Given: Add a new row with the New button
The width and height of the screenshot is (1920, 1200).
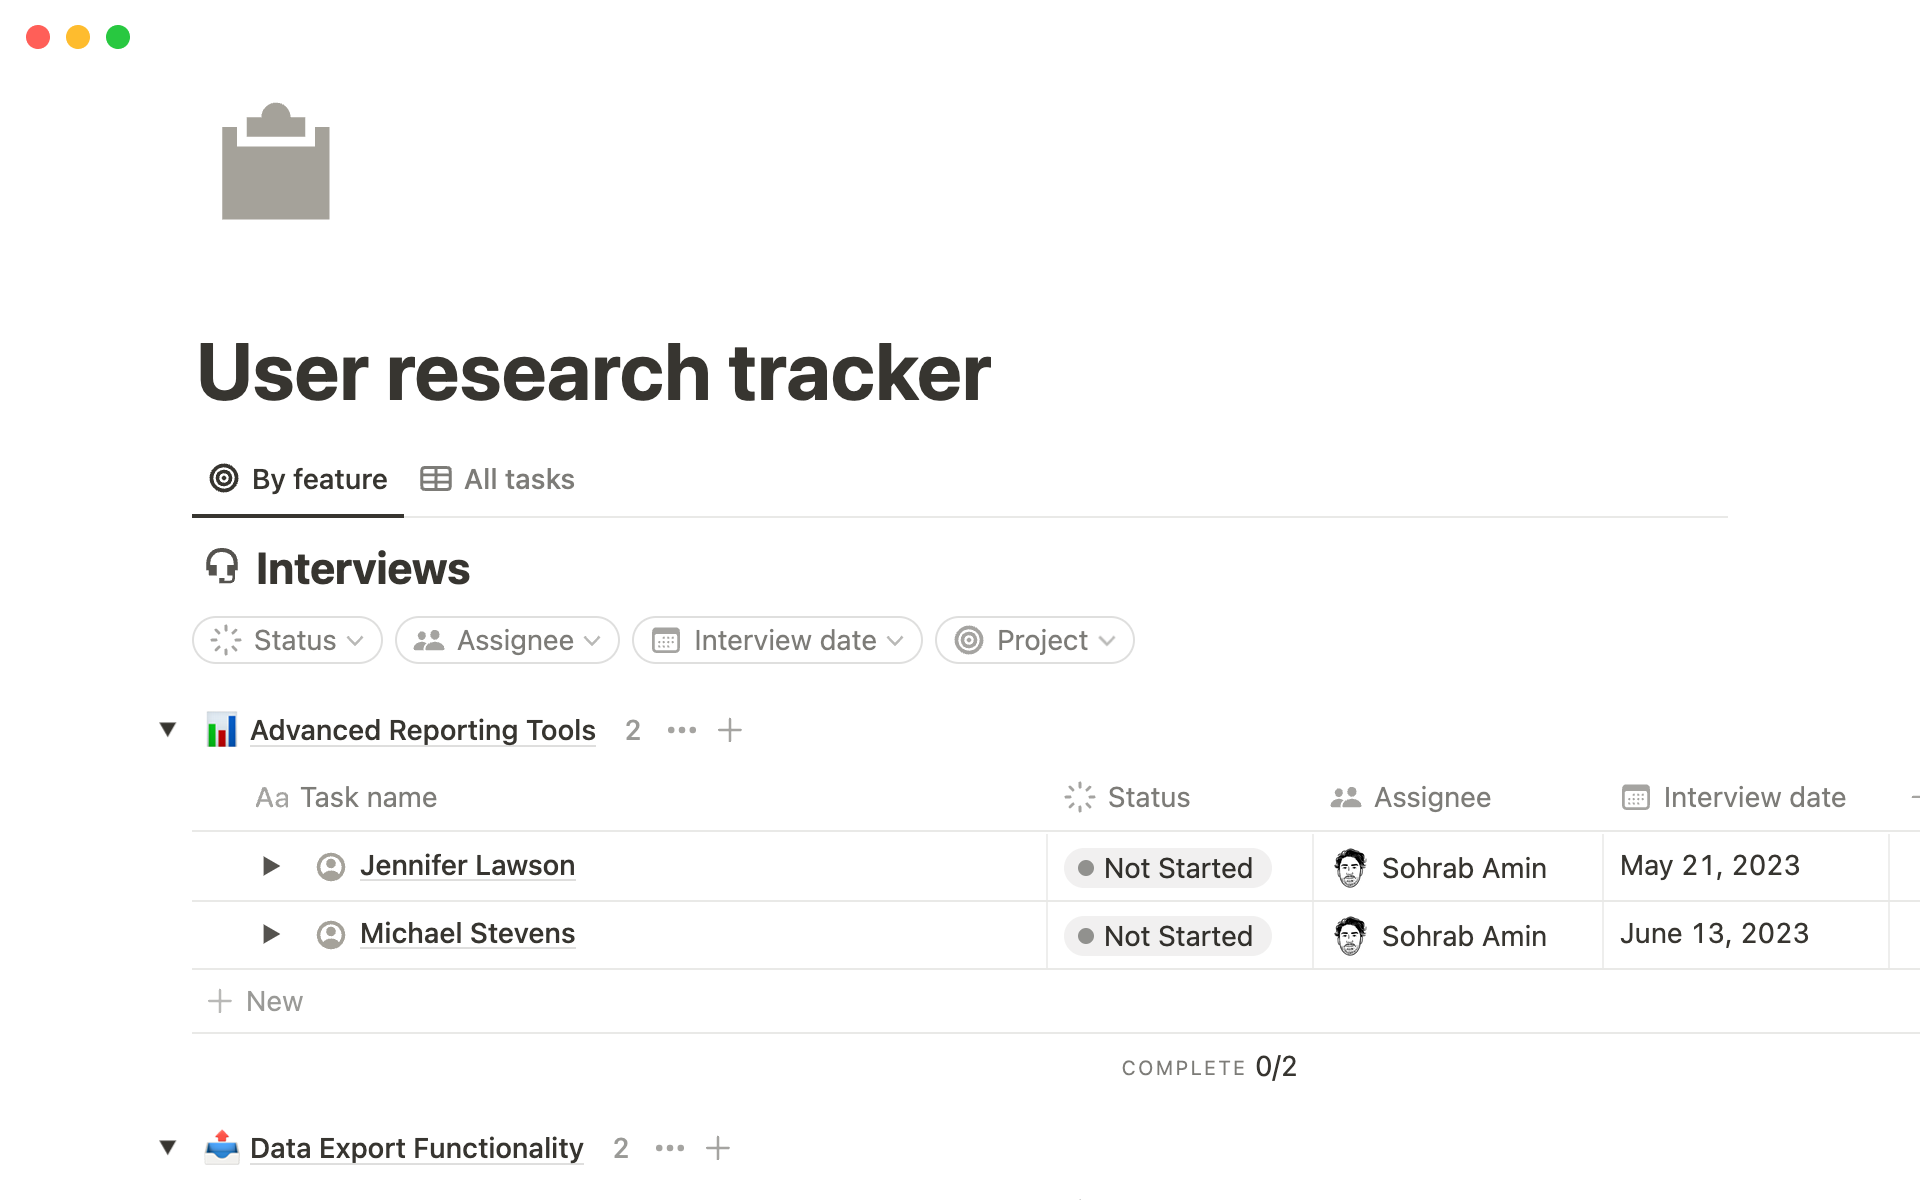Looking at the screenshot, I should coord(256,1001).
